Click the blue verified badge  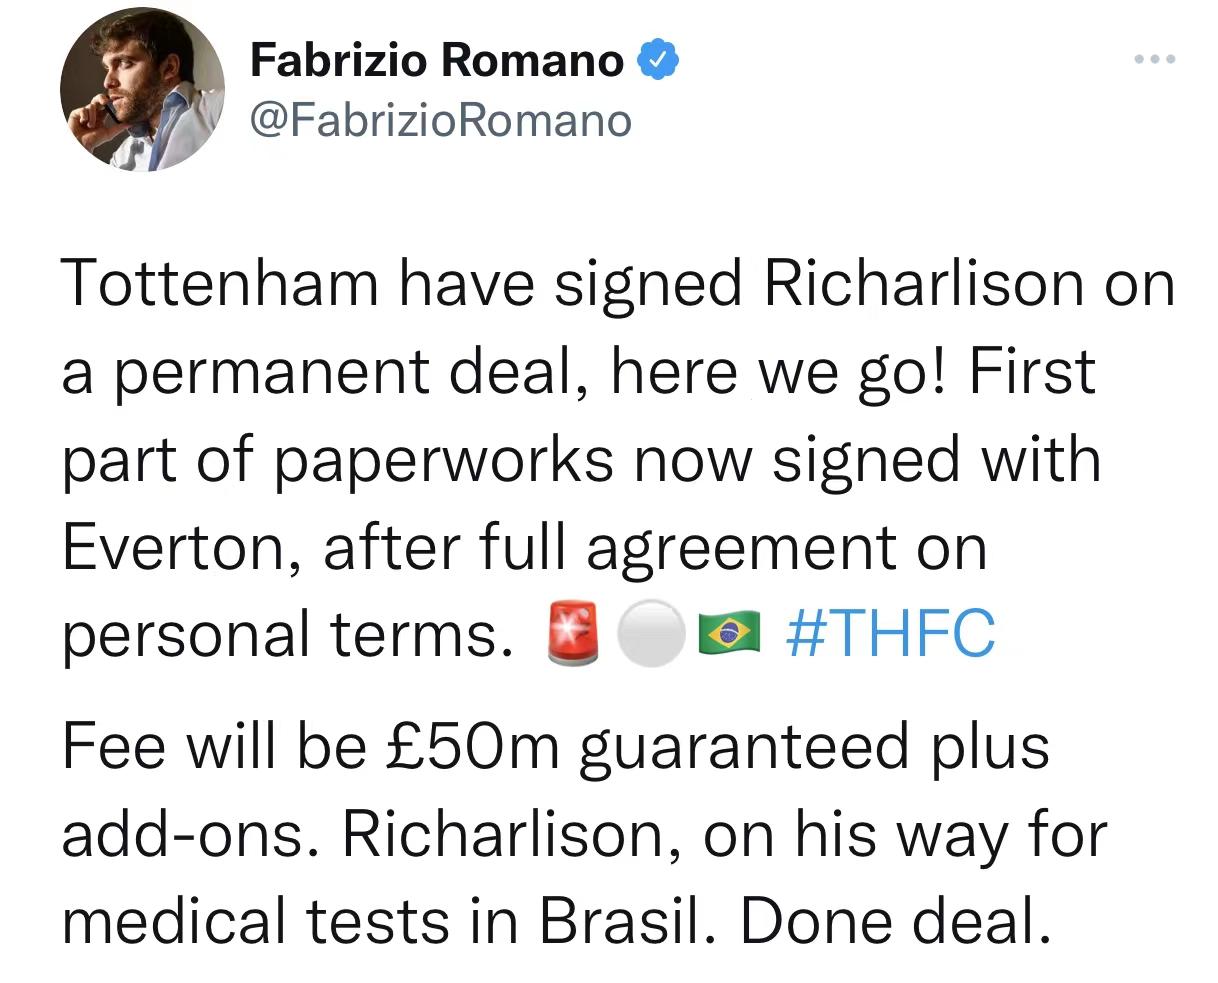point(658,61)
